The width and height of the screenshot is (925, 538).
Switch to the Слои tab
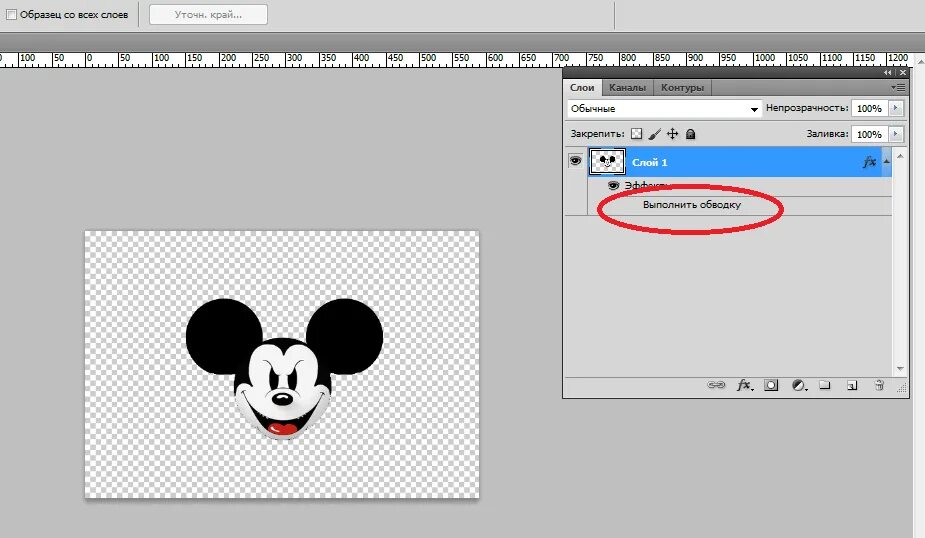coord(582,87)
